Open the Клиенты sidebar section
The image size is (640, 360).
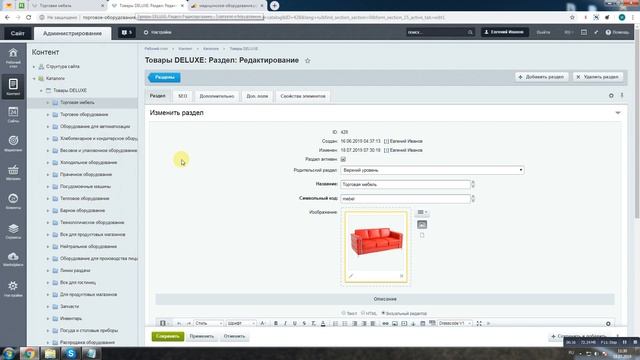(13, 201)
